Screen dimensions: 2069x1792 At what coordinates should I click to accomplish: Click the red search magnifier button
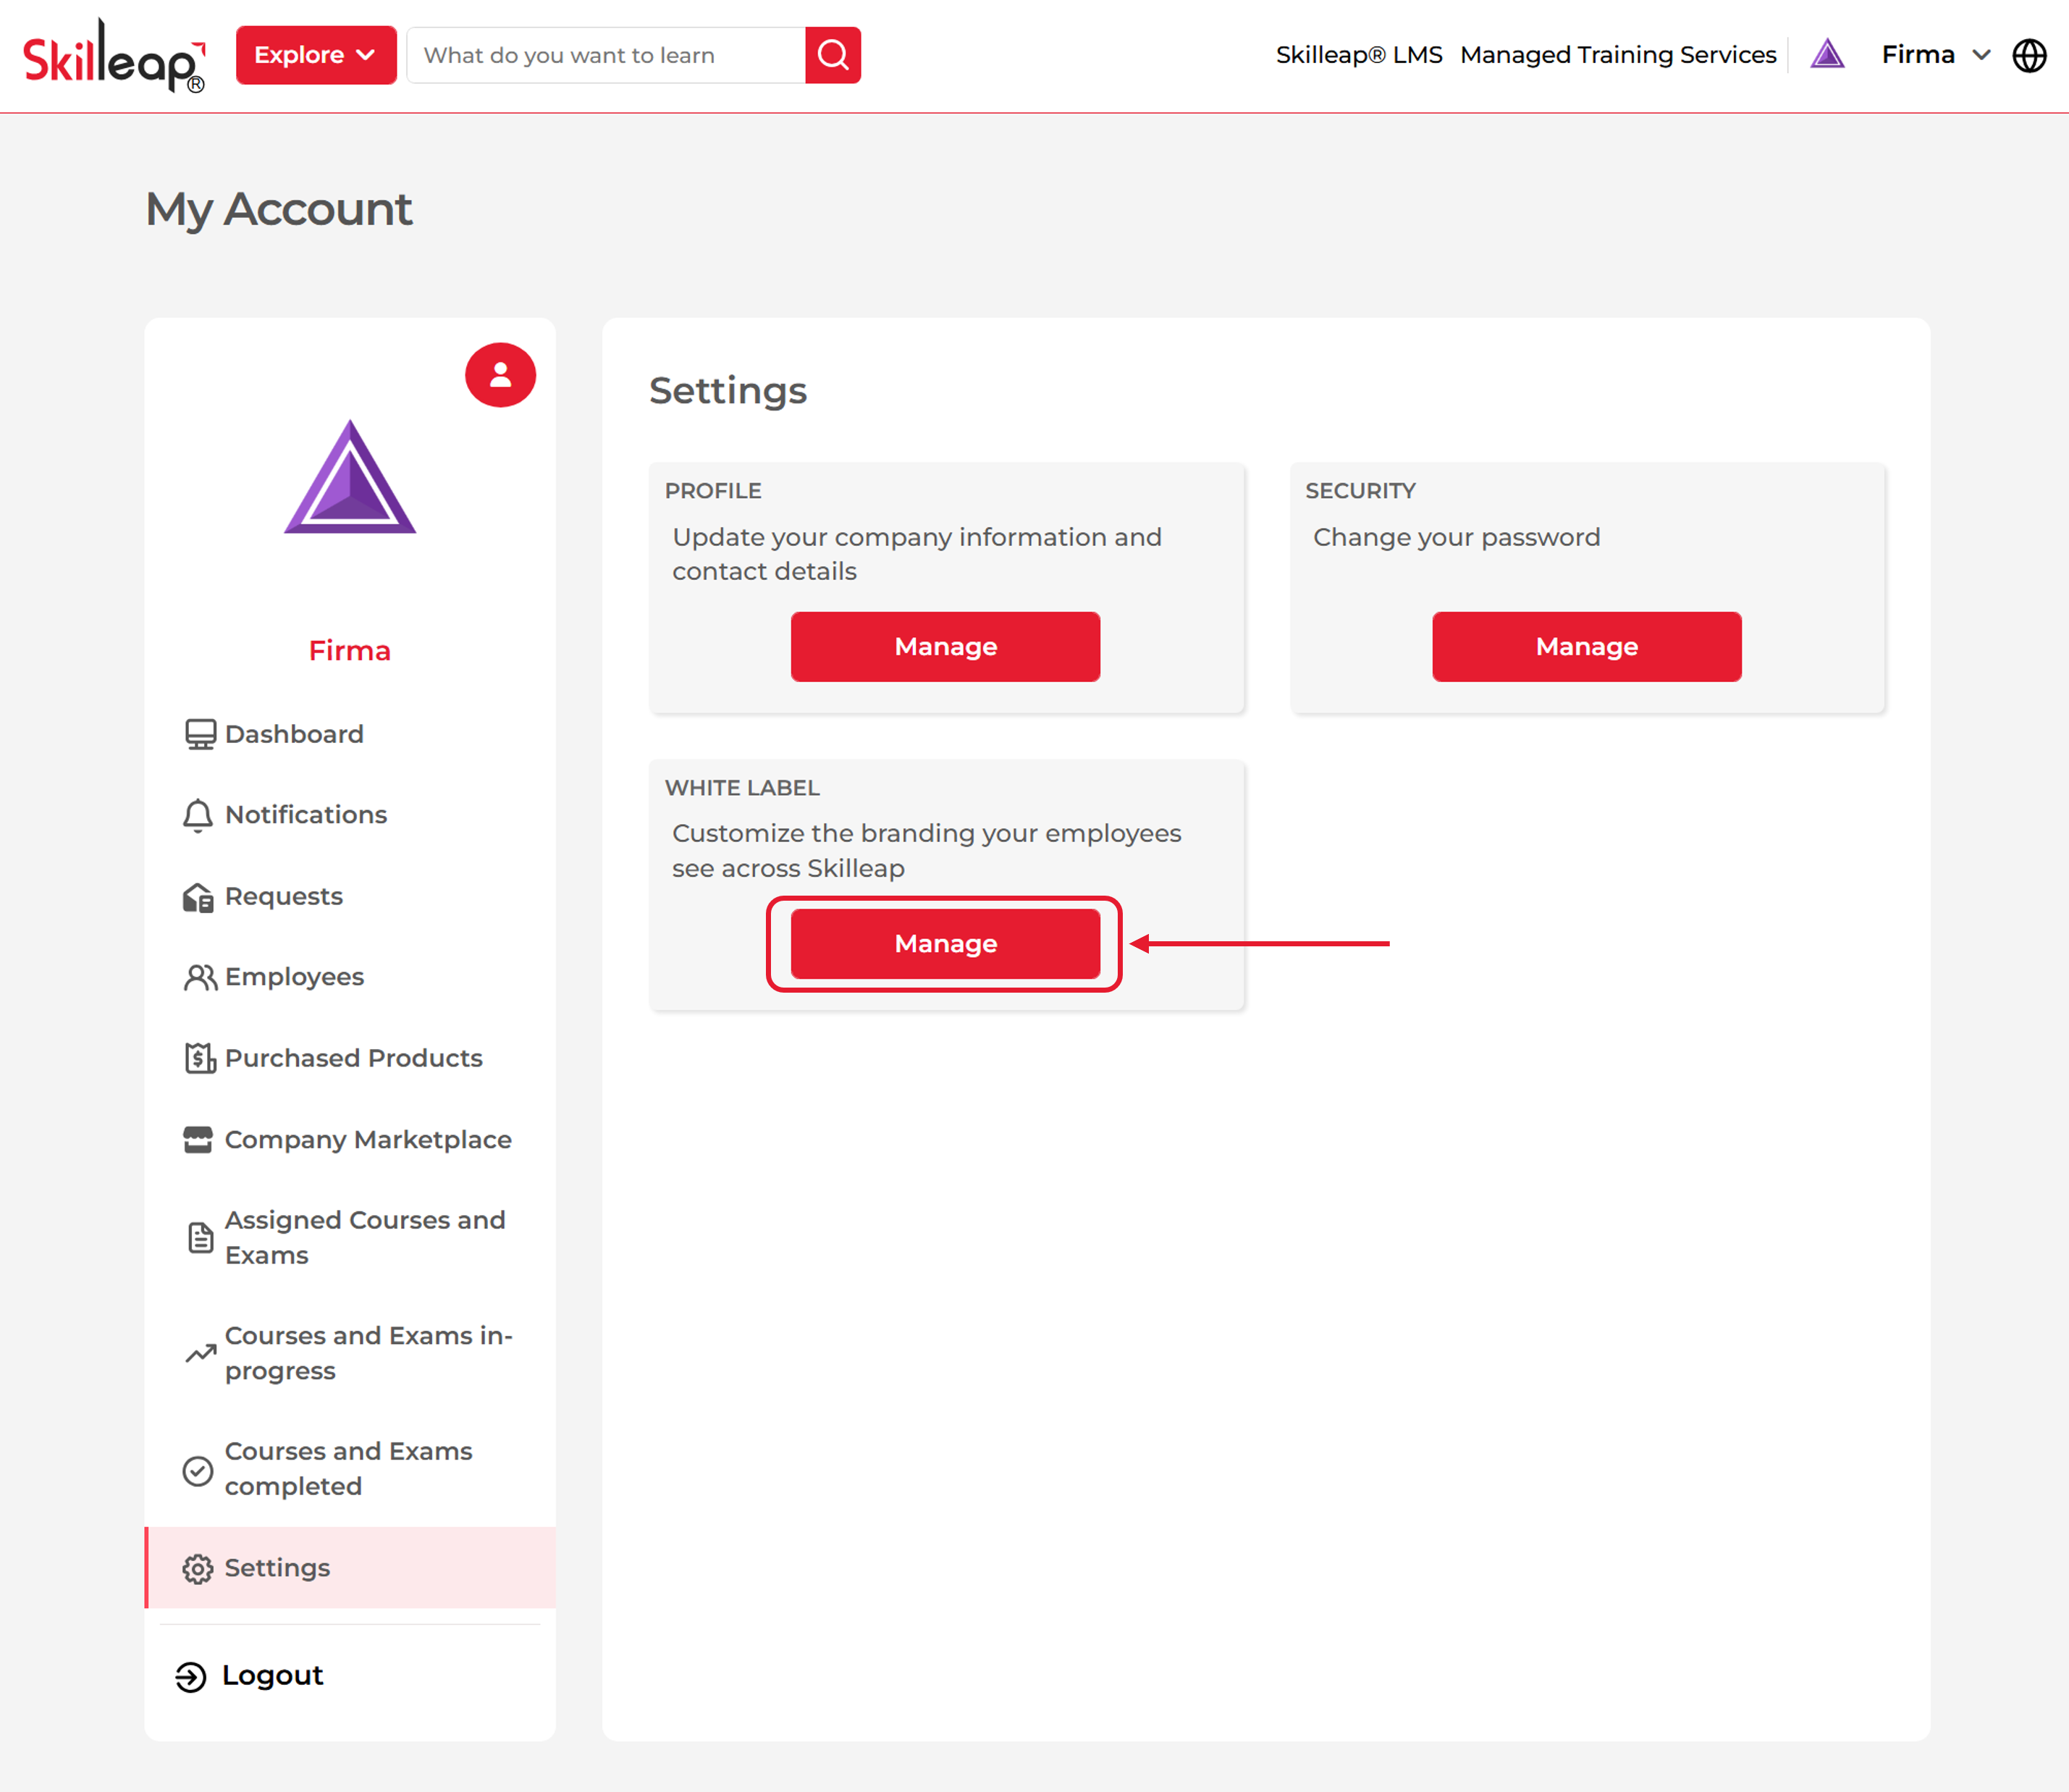833,55
